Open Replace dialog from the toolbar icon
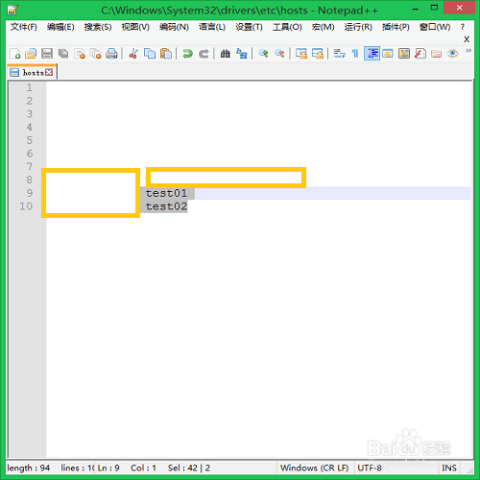 pos(242,54)
